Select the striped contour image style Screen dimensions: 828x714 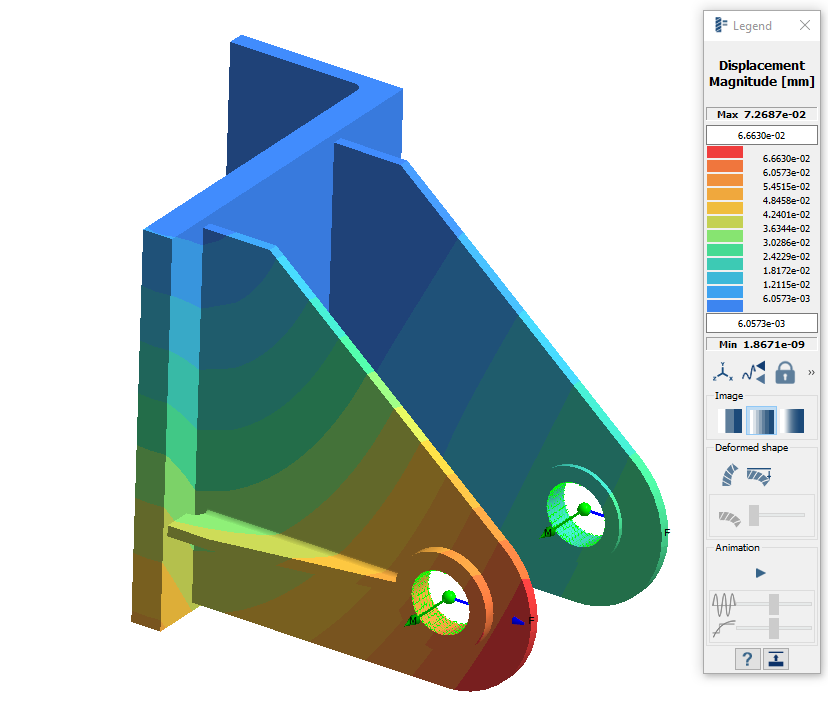(762, 420)
